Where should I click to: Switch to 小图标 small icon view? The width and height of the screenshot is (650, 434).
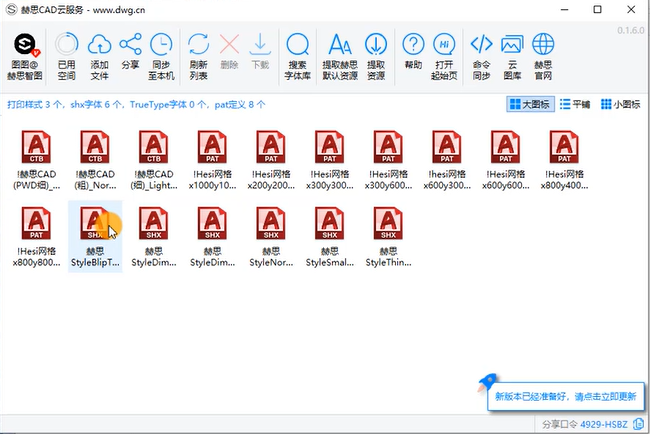click(x=621, y=104)
